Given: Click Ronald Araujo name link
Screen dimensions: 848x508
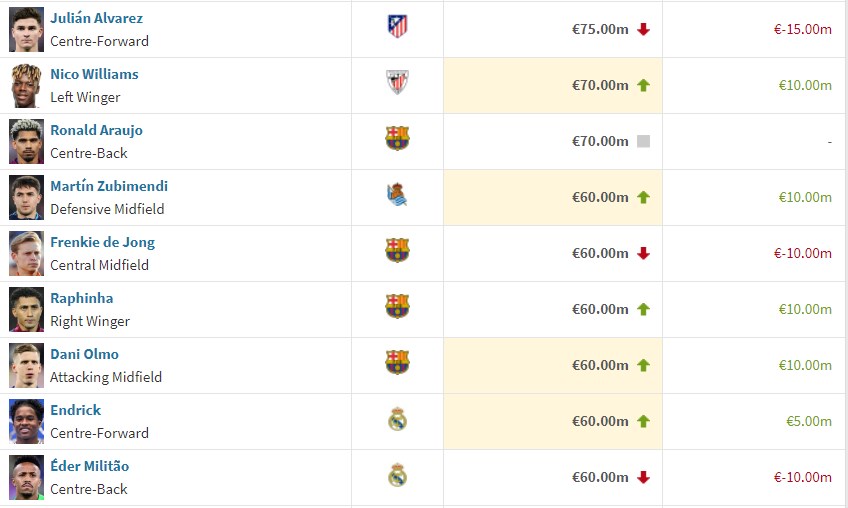Looking at the screenshot, I should [x=96, y=130].
